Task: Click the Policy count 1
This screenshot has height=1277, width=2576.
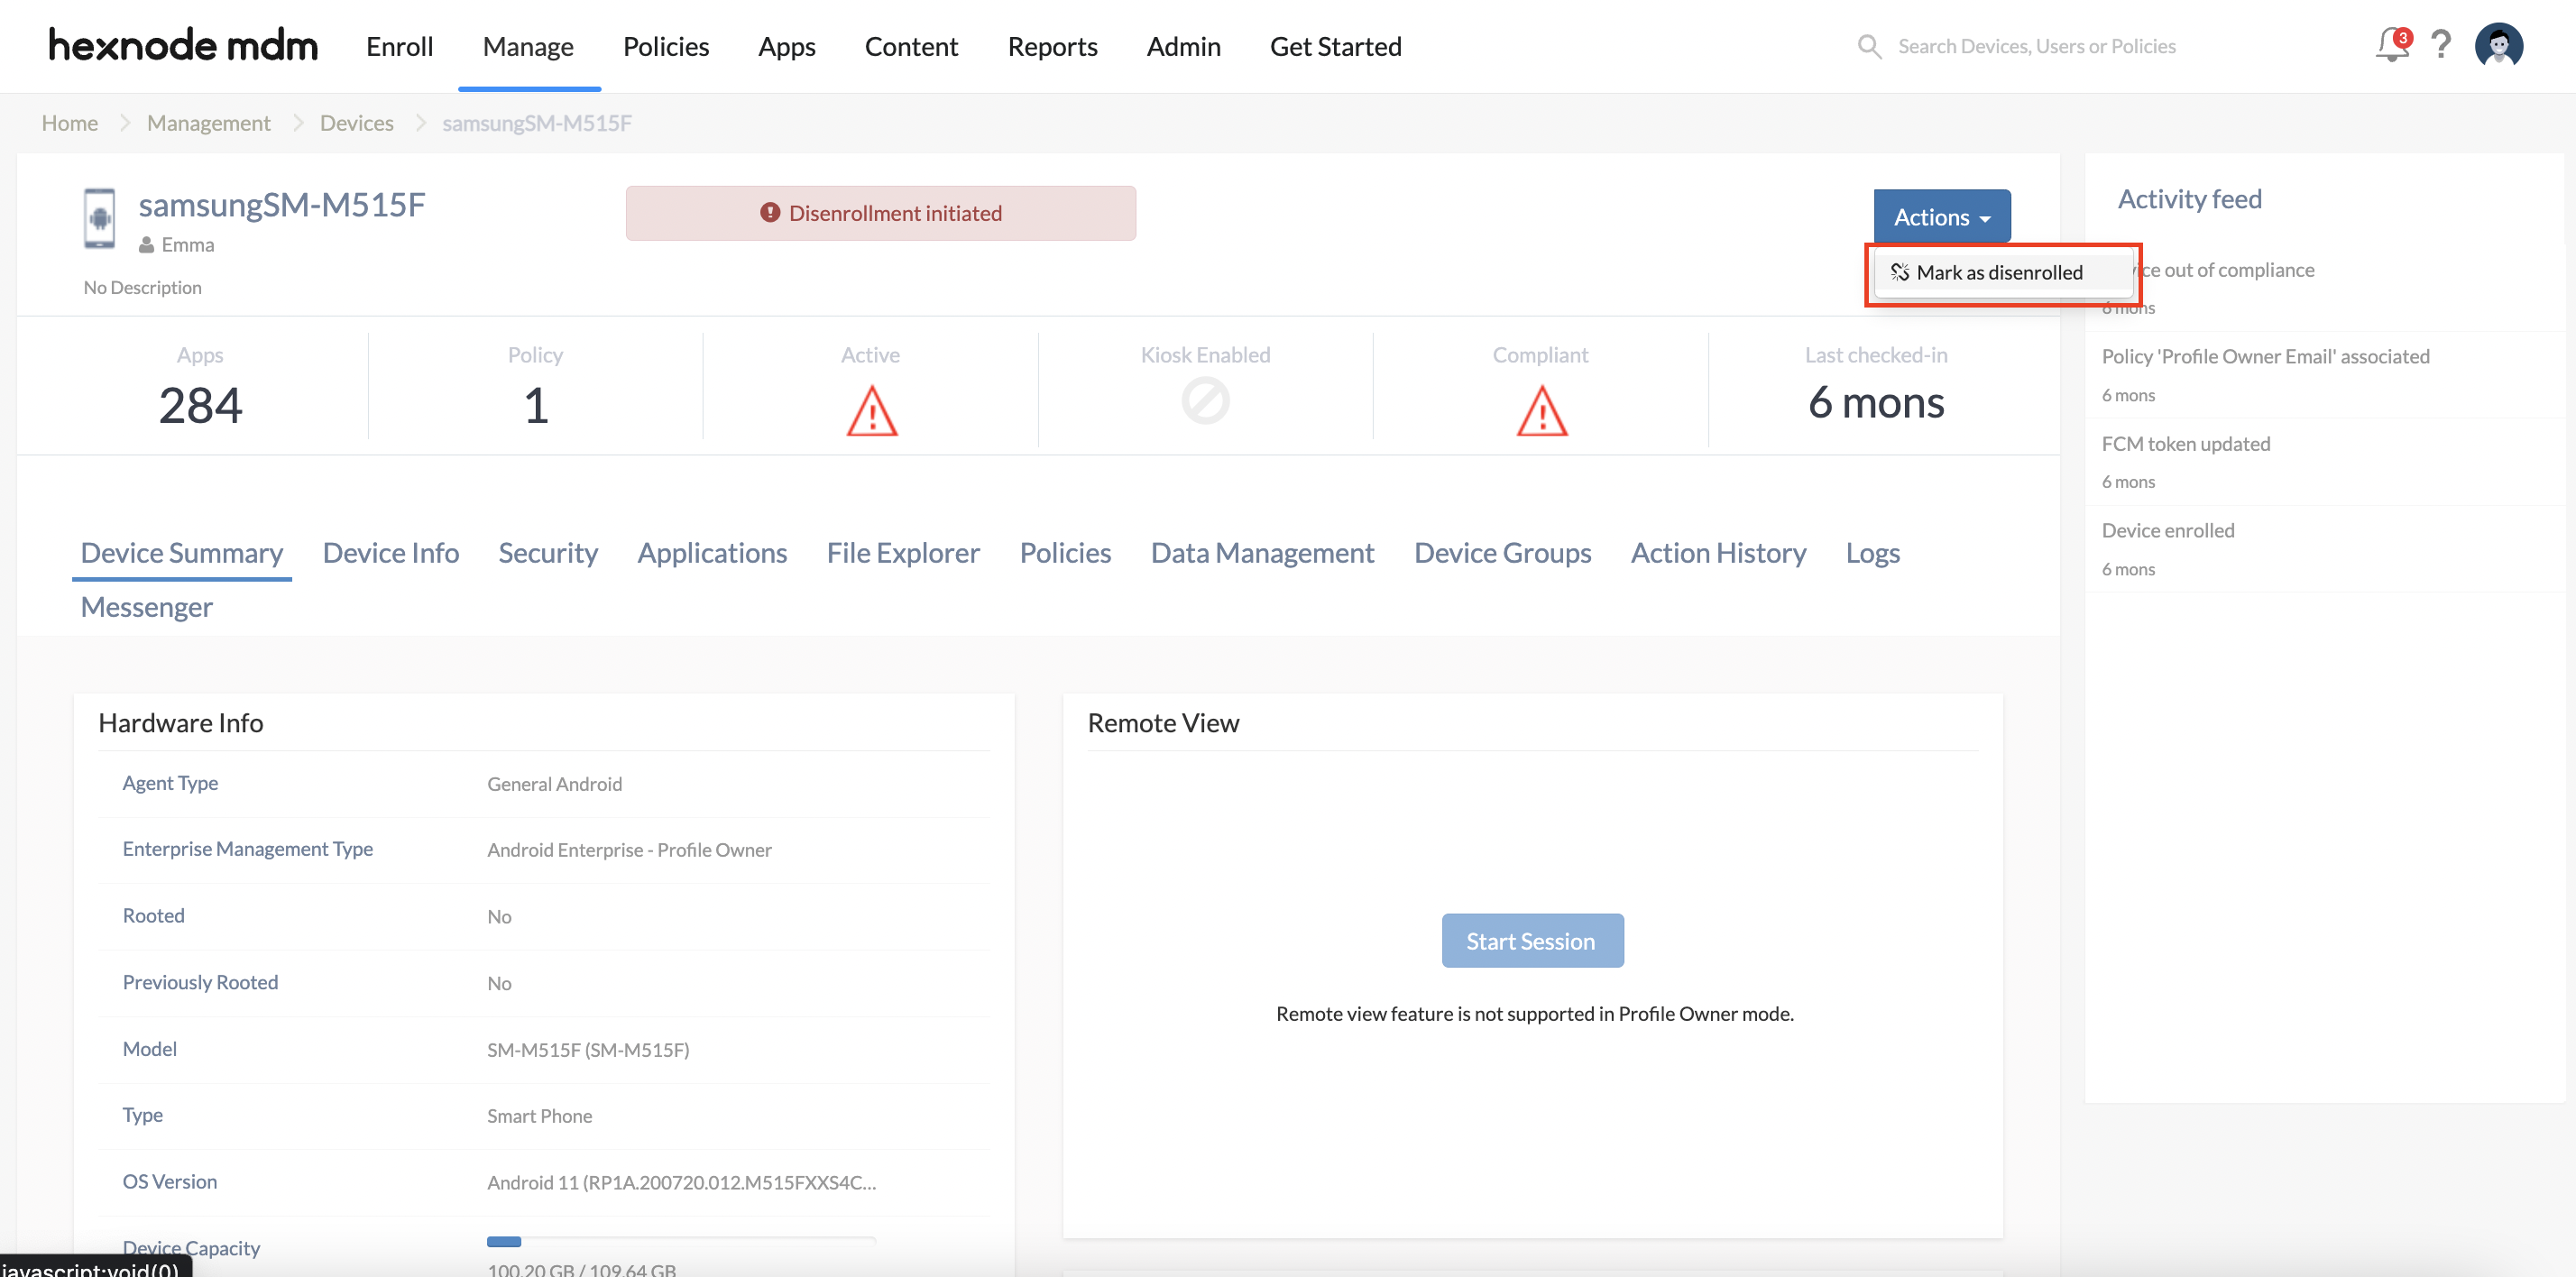Action: [x=535, y=405]
